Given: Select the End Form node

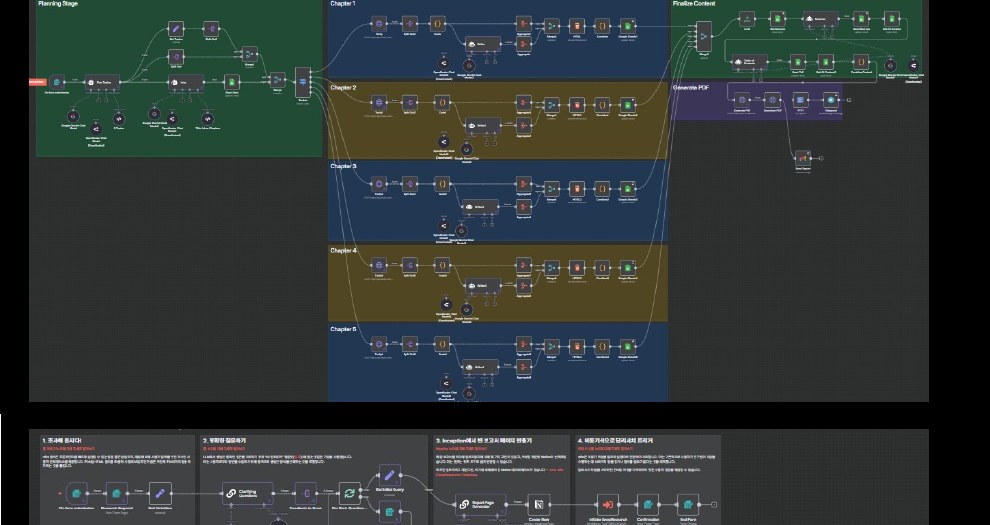Looking at the screenshot, I should (688, 505).
